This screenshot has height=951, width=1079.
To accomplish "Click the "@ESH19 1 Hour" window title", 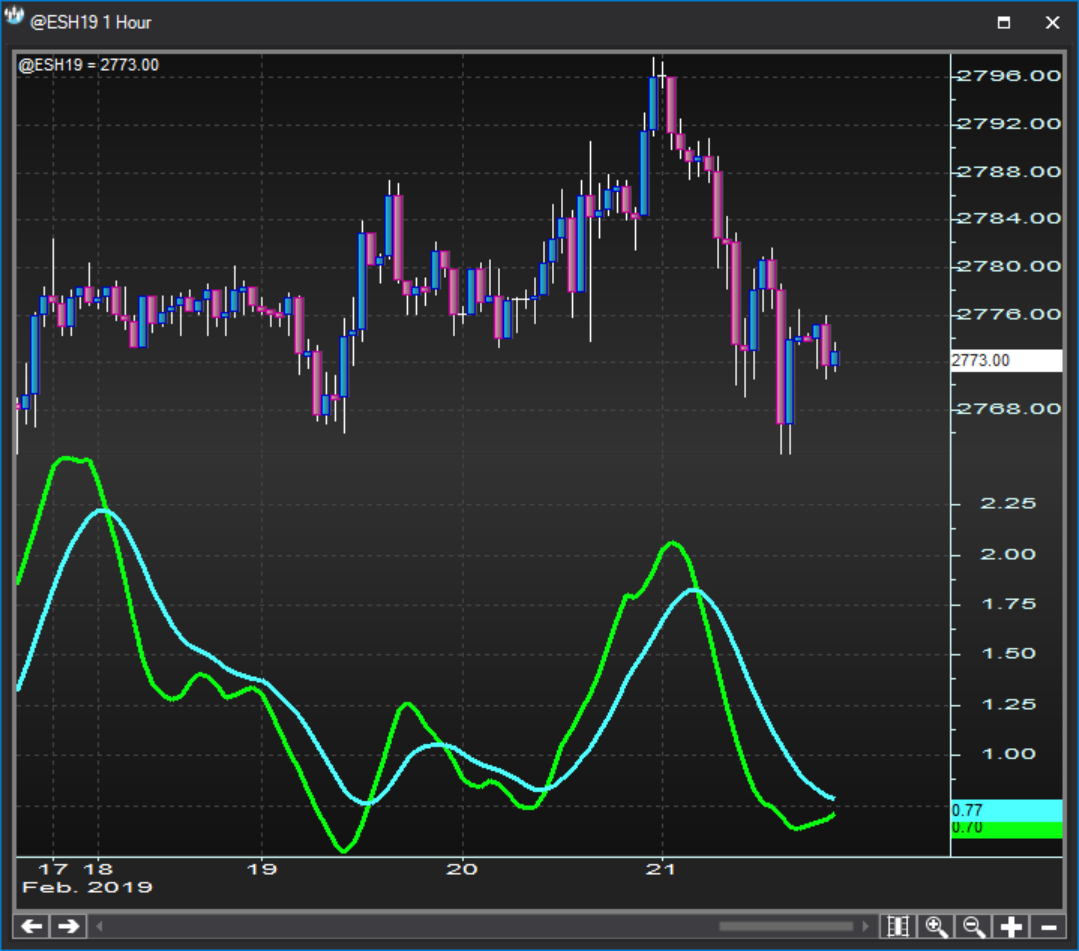I will click(90, 23).
